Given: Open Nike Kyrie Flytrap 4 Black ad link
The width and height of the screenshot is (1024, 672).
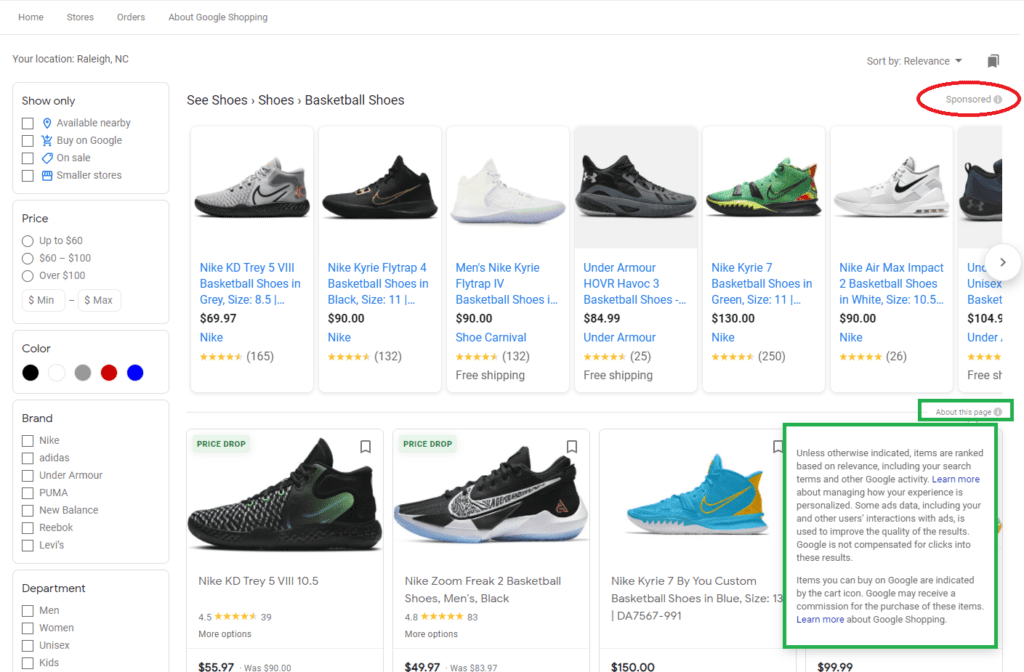Looking at the screenshot, I should 378,283.
